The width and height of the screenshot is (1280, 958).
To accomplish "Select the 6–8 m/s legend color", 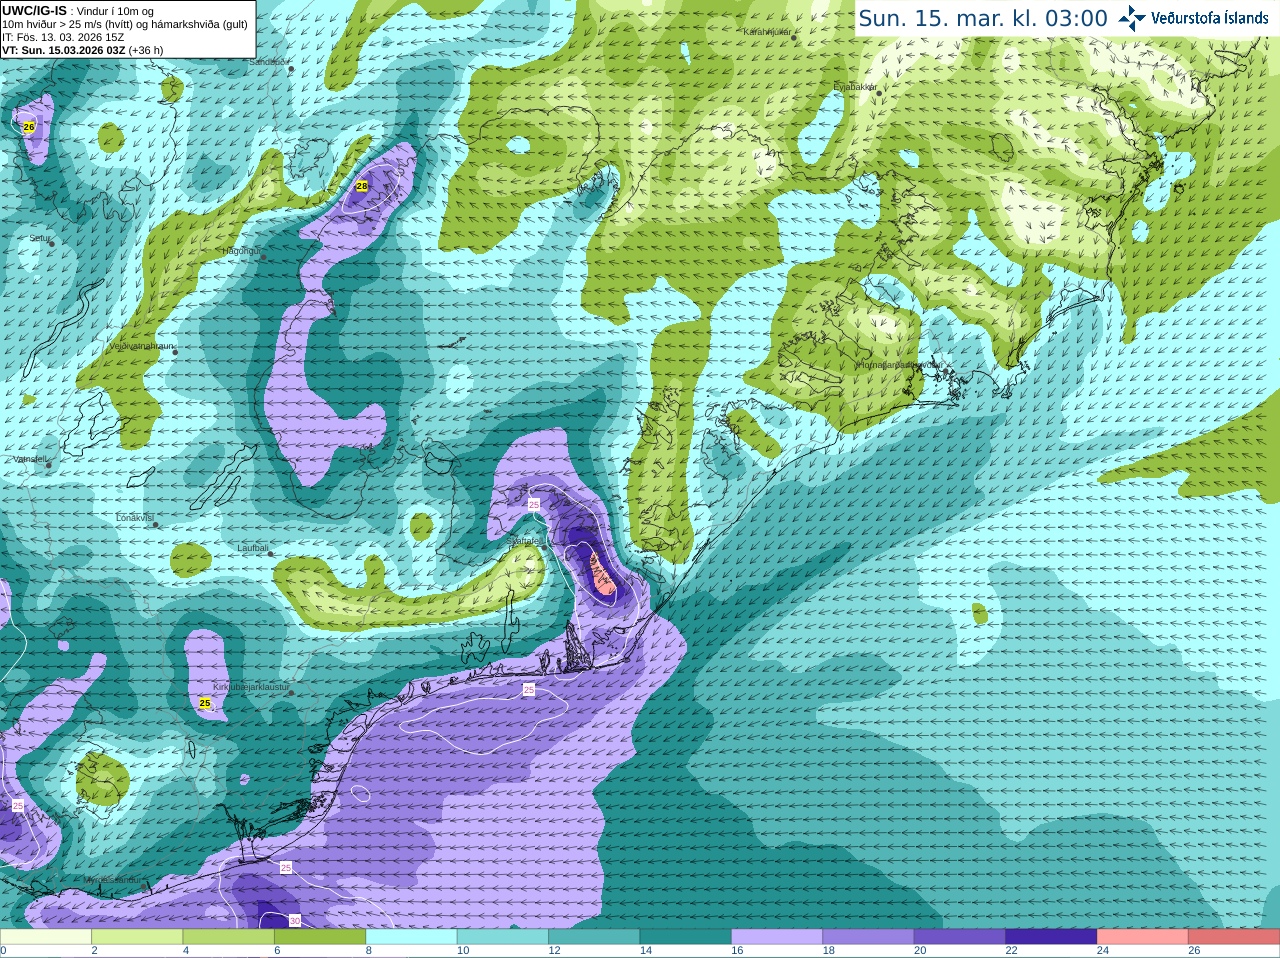I will point(320,937).
